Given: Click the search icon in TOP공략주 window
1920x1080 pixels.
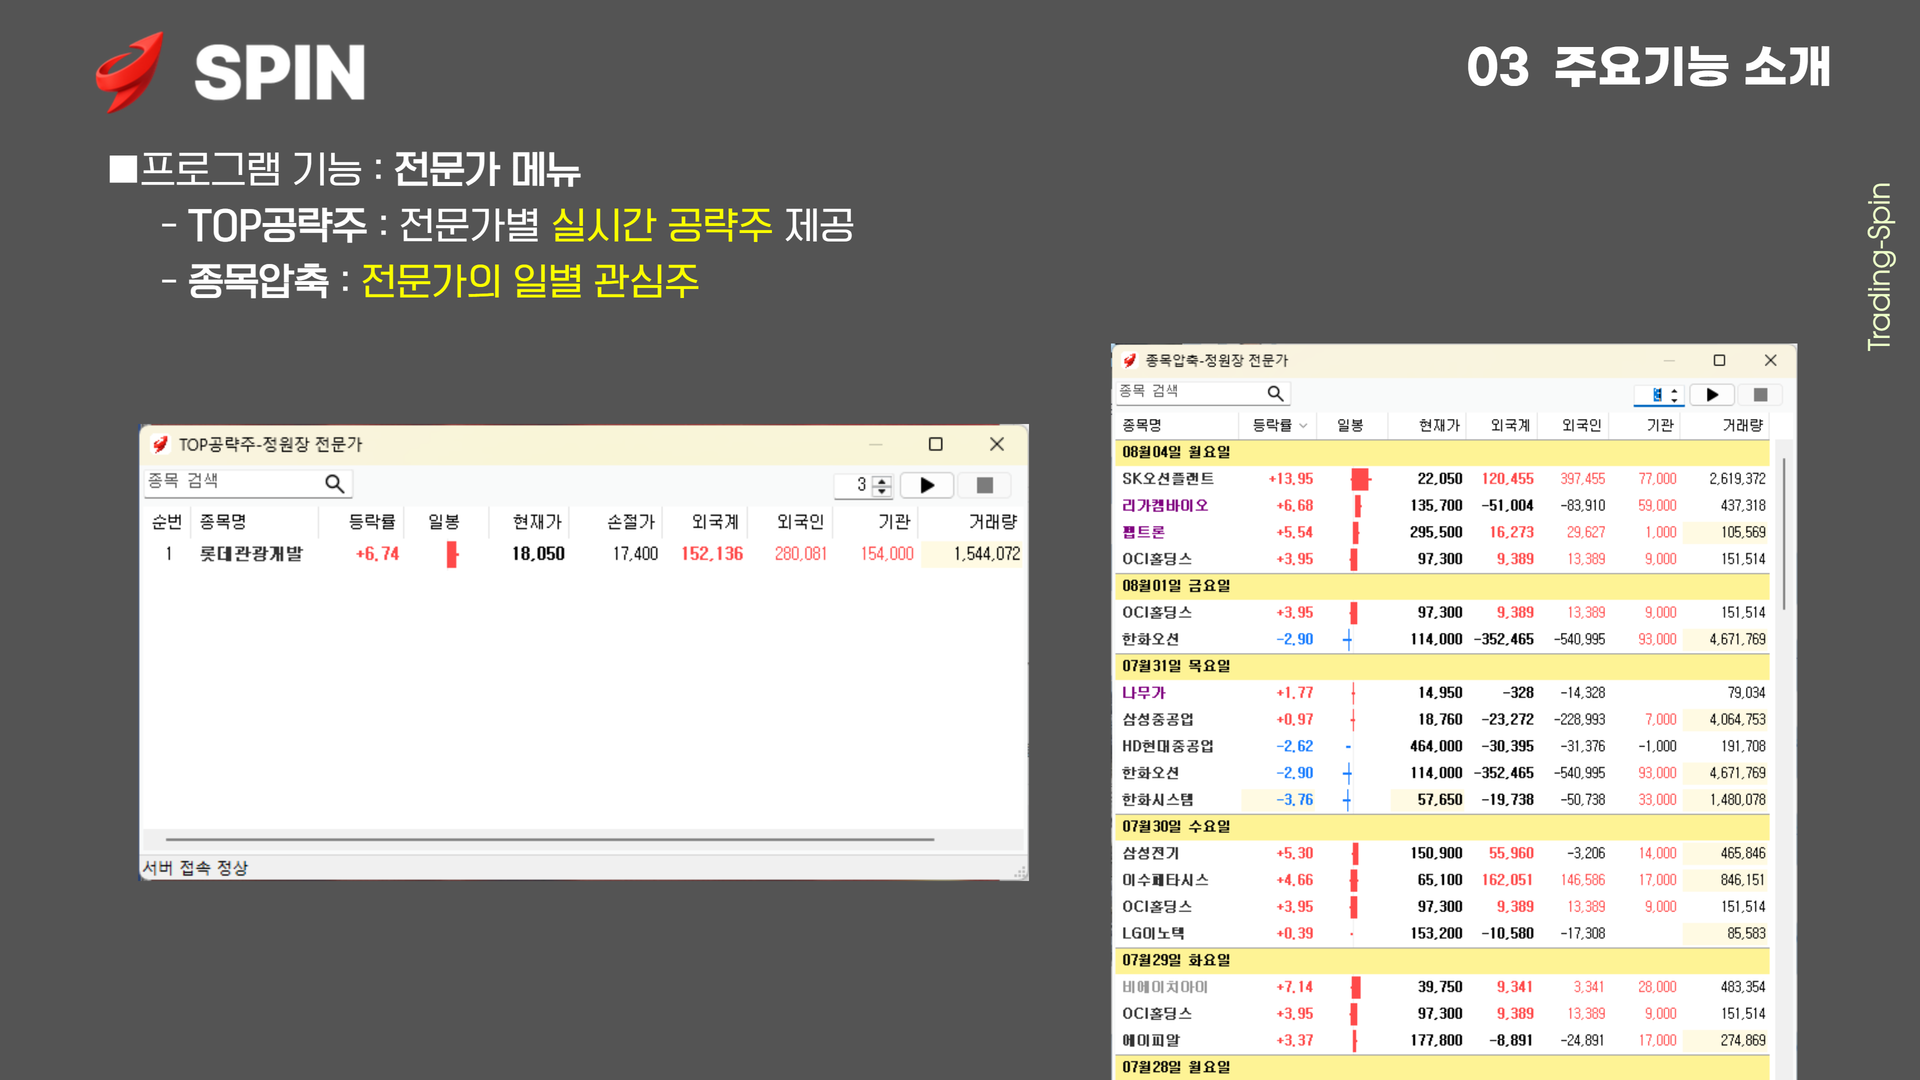Looking at the screenshot, I should click(334, 484).
